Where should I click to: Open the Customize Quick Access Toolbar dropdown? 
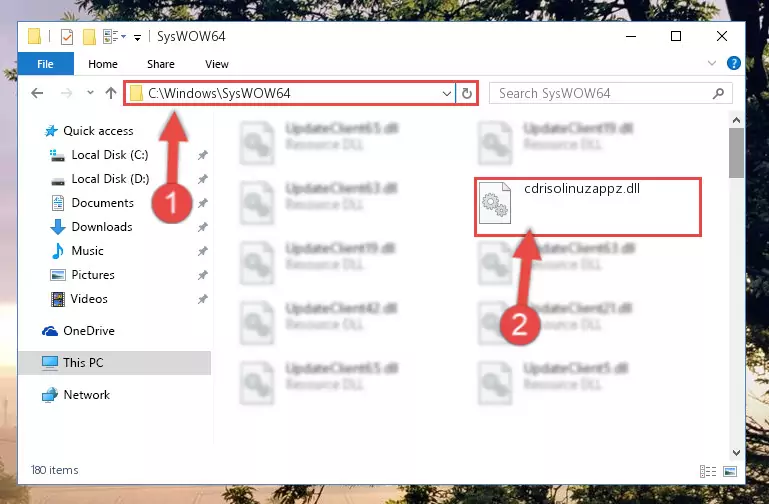(x=137, y=37)
